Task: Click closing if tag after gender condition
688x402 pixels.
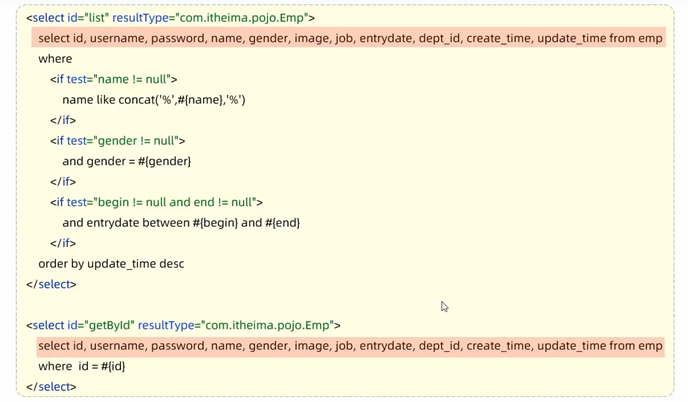Action: coord(63,182)
